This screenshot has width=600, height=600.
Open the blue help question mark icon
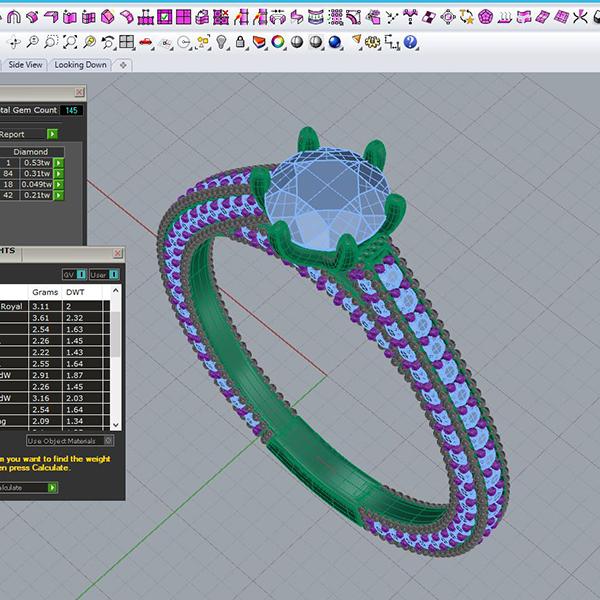tap(410, 42)
